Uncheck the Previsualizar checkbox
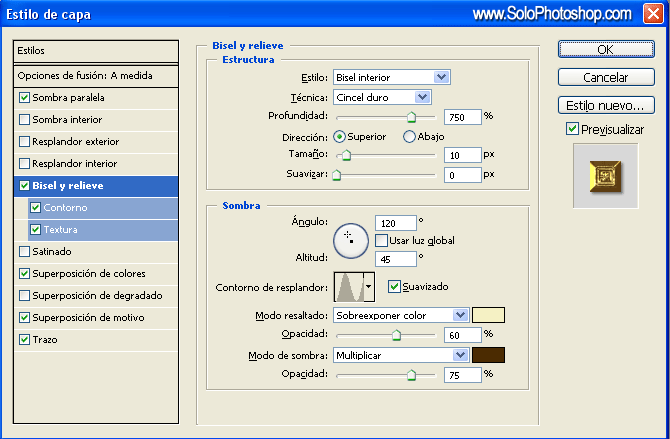 tap(572, 129)
